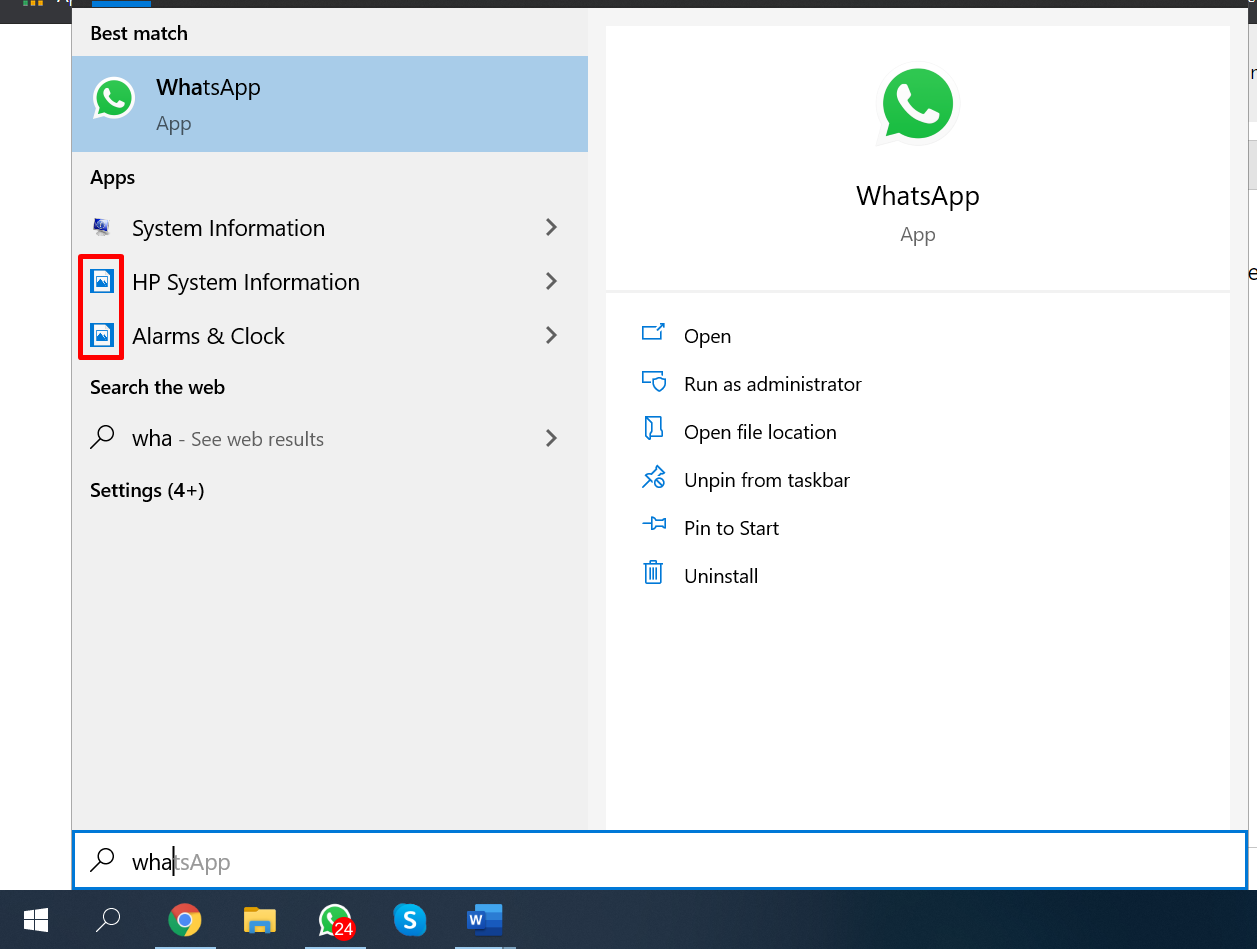Screen dimensions: 1257x949
Task: Click into the search text field
Action: [660, 861]
